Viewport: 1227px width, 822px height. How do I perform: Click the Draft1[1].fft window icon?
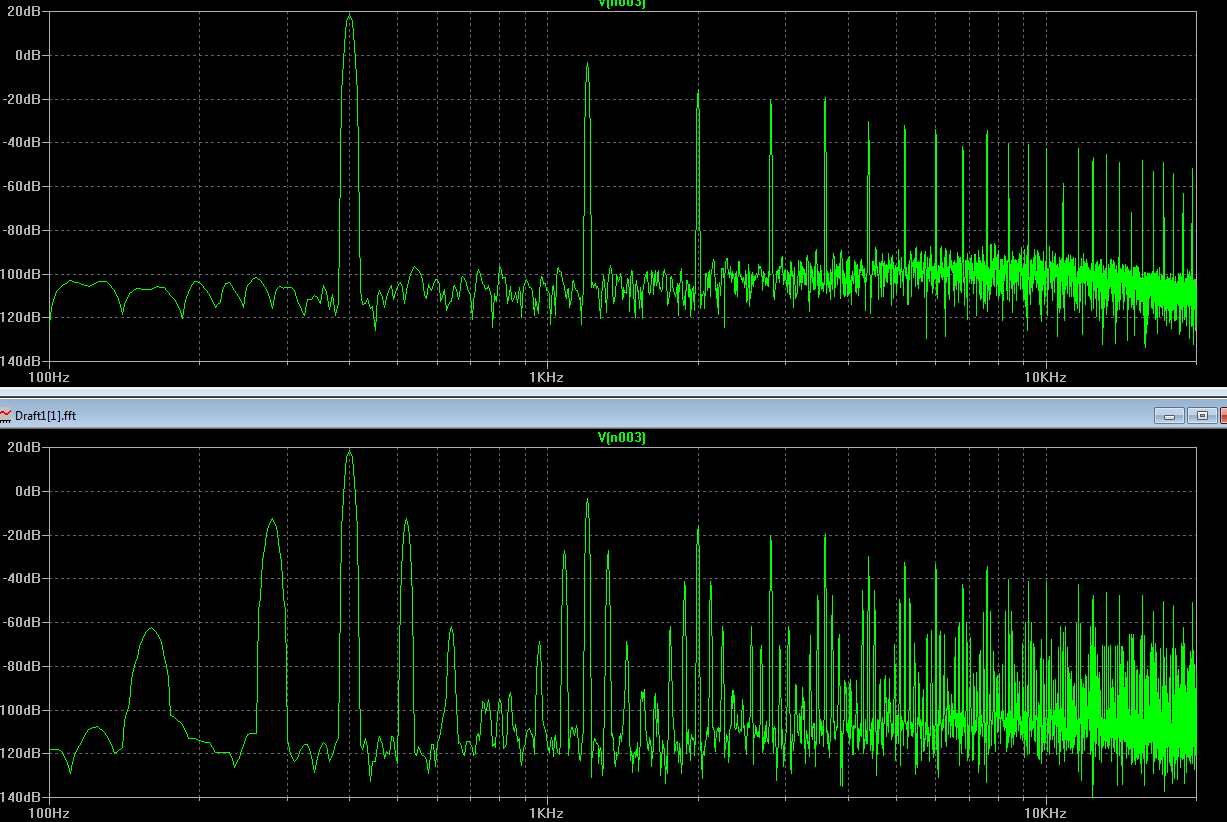6,415
